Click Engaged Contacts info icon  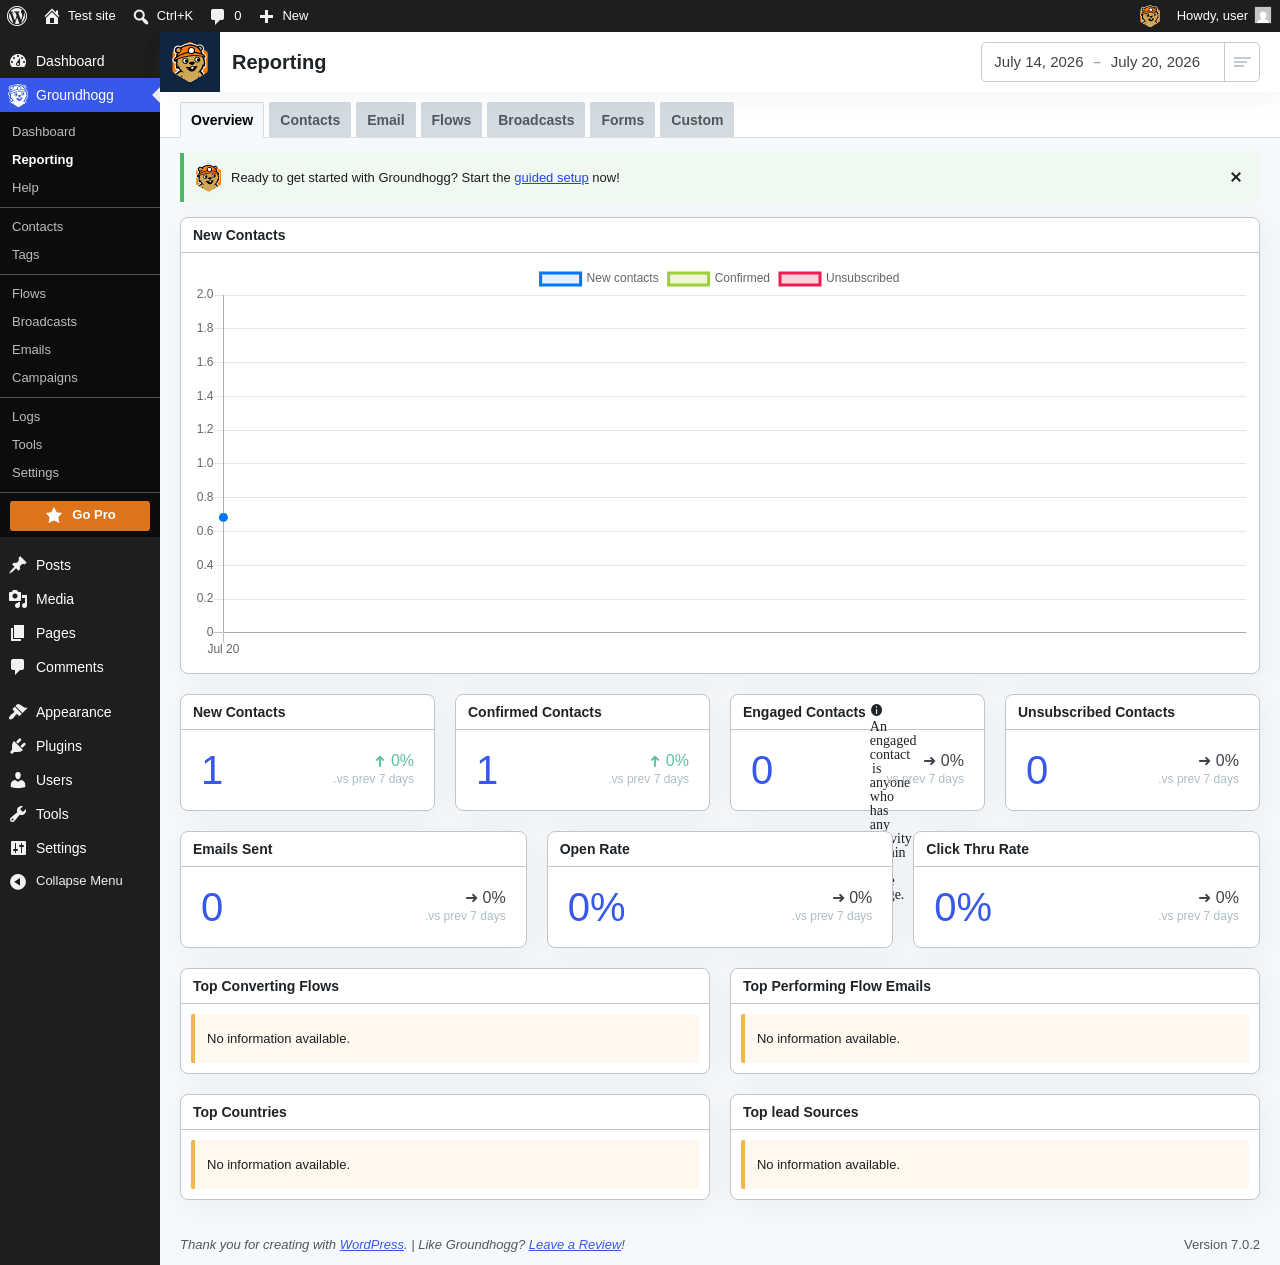(876, 711)
